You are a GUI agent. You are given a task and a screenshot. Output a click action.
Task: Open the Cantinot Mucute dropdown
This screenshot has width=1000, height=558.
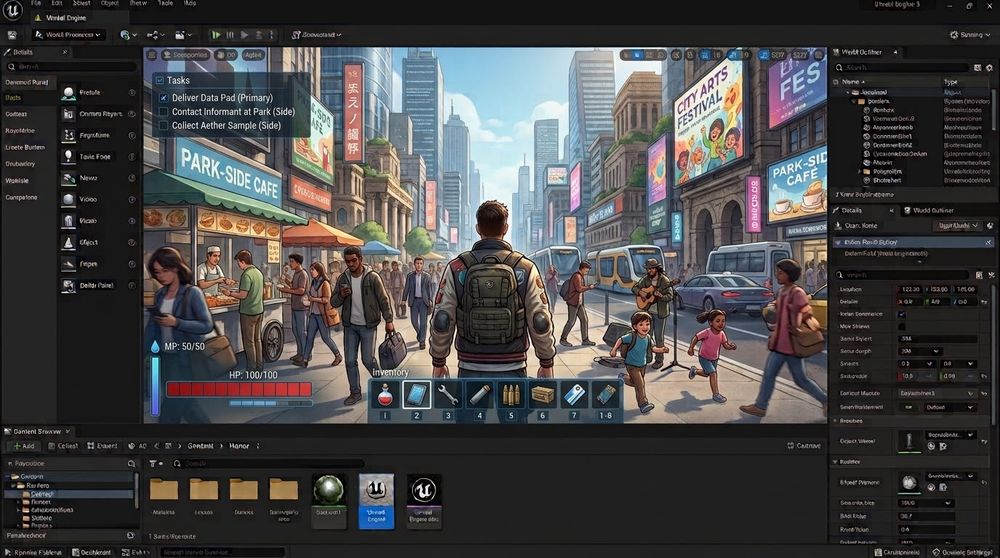(x=936, y=393)
